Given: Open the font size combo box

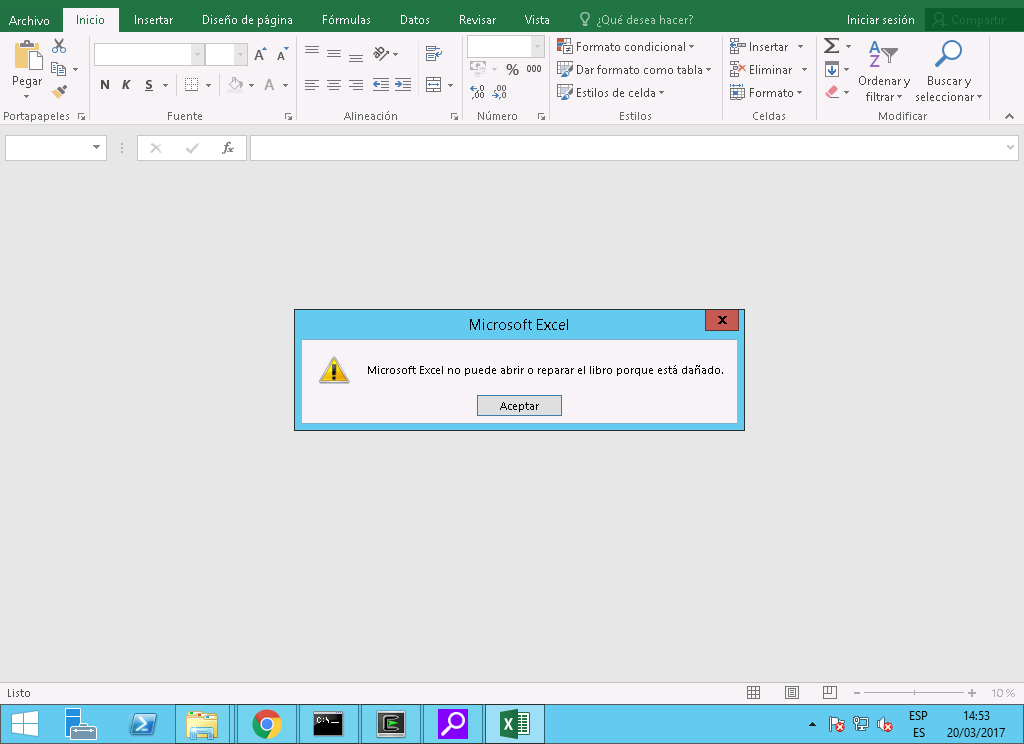Looking at the screenshot, I should click(x=226, y=55).
